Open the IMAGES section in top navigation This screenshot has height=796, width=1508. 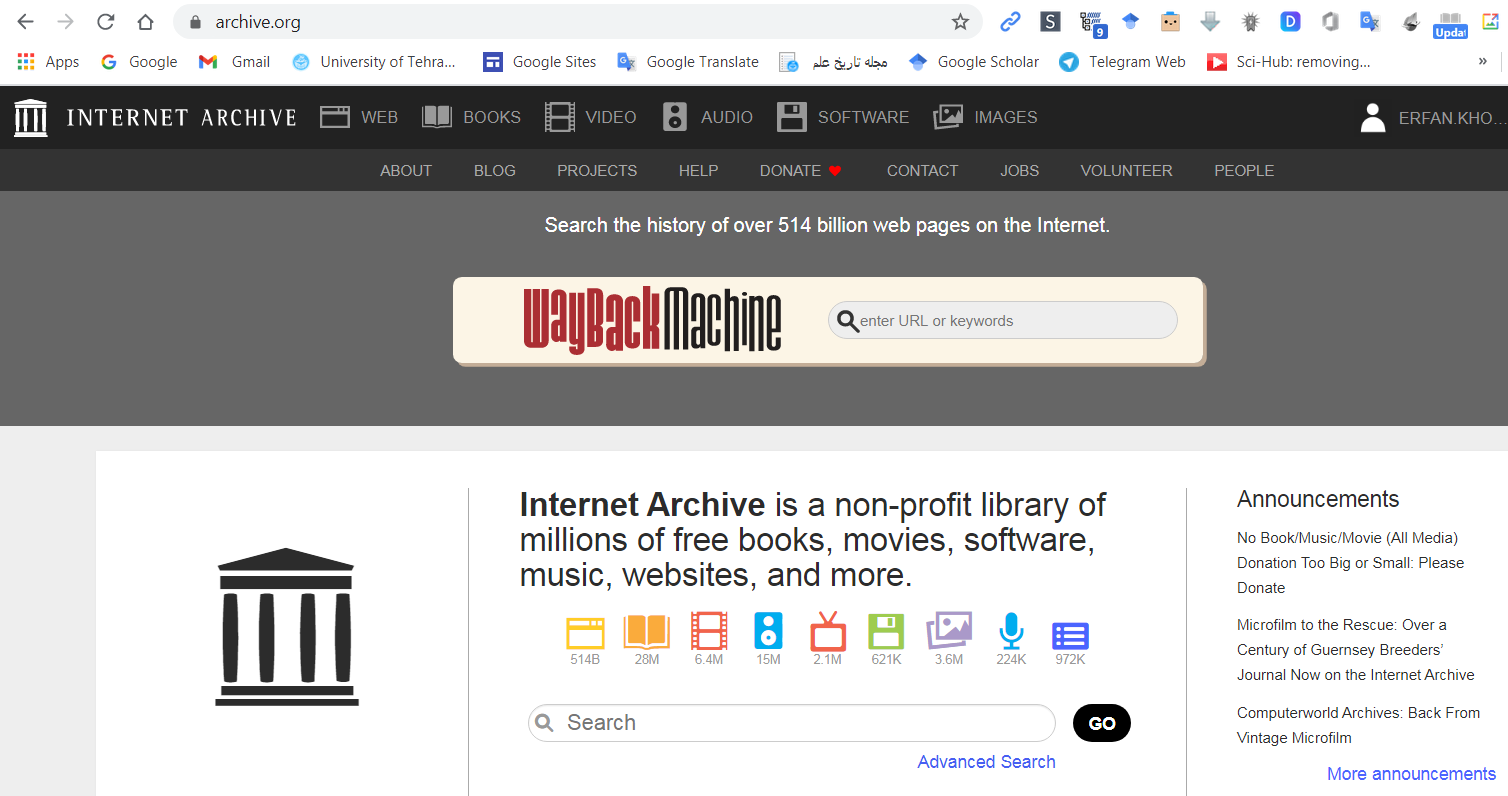click(985, 117)
